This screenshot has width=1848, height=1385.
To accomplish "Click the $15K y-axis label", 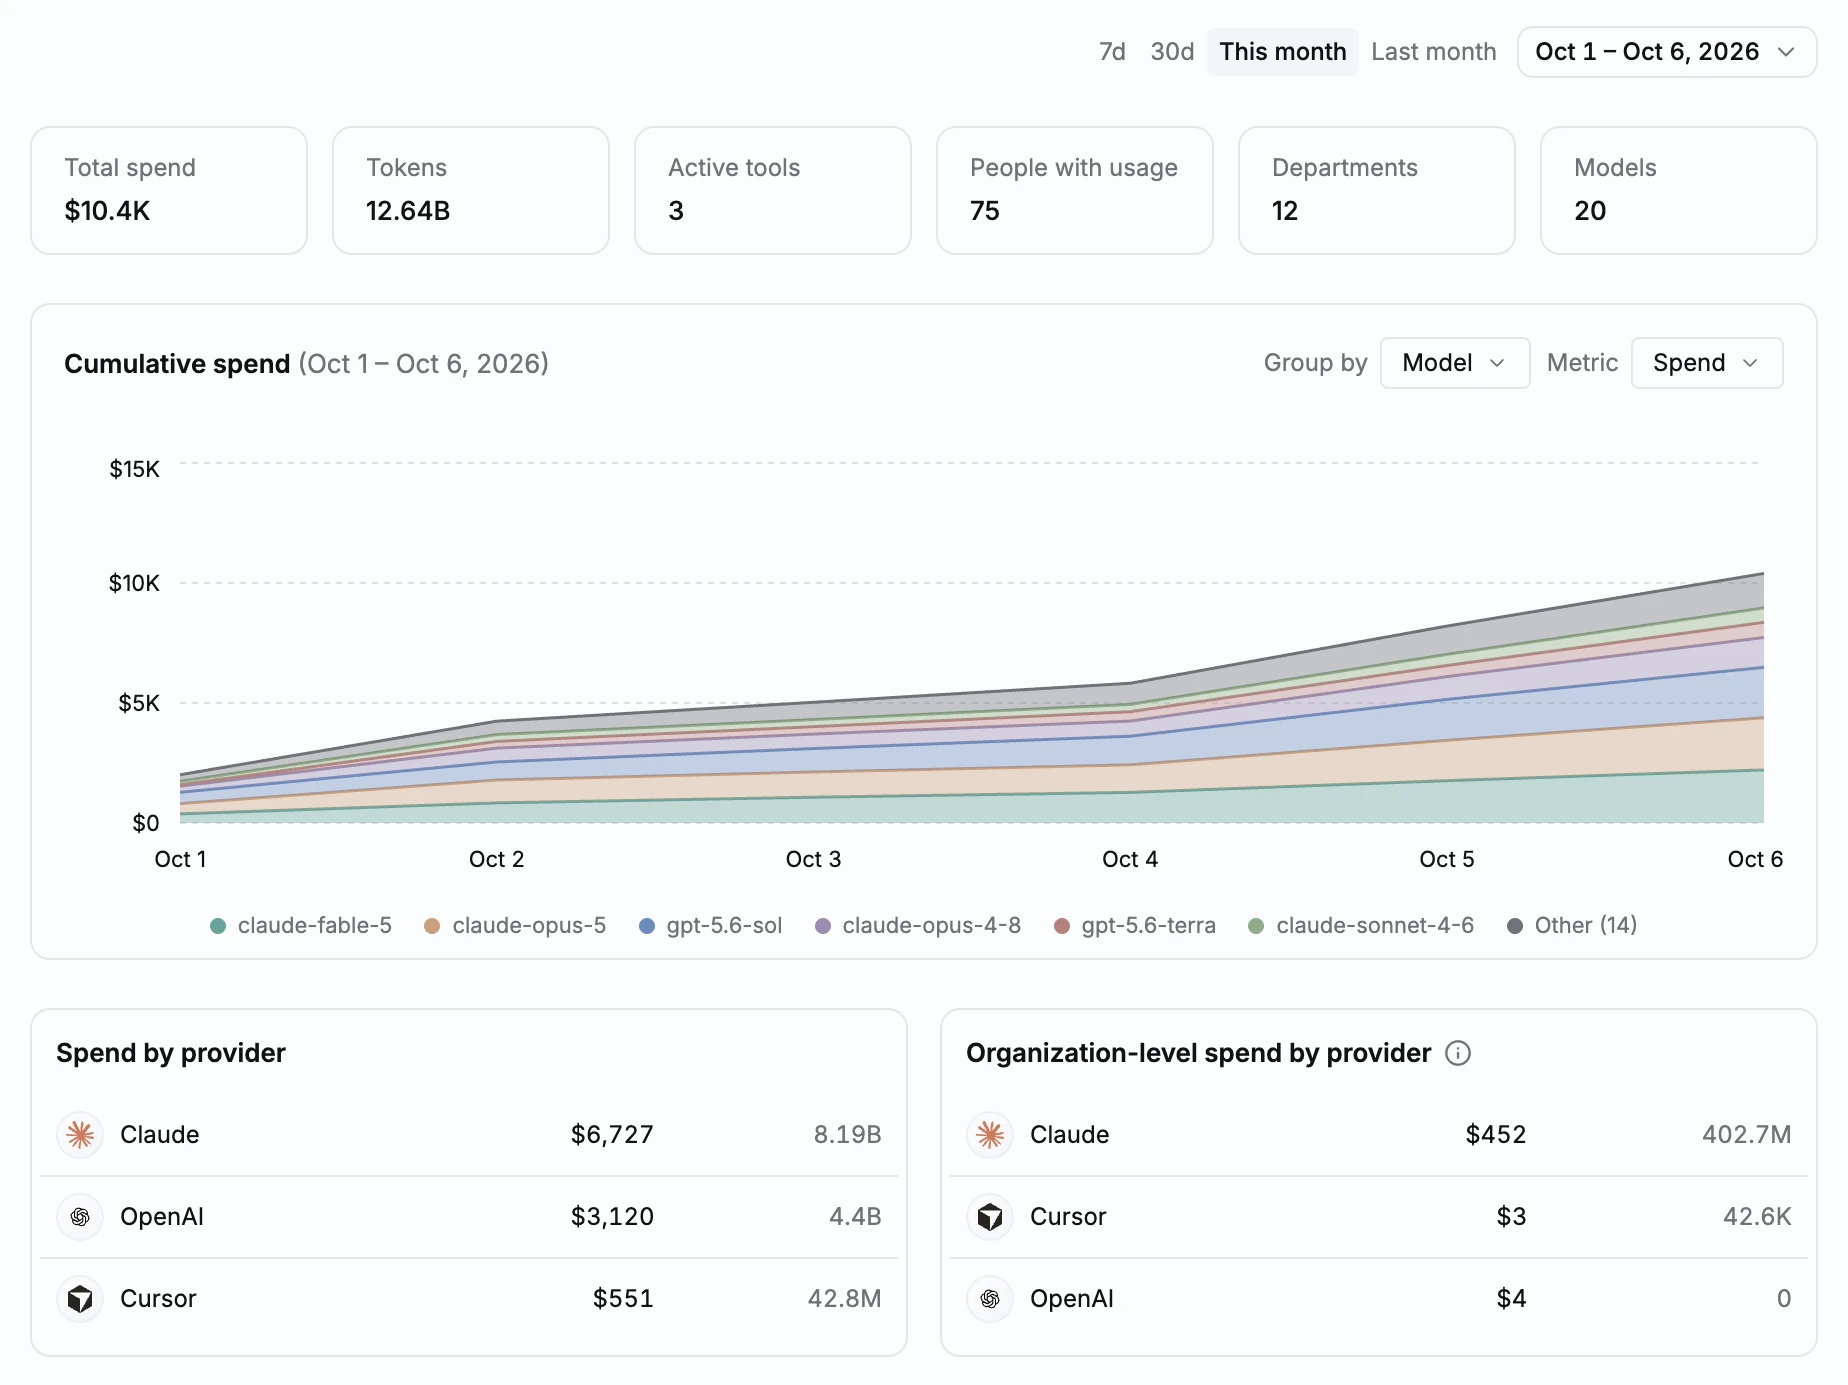I will (134, 469).
